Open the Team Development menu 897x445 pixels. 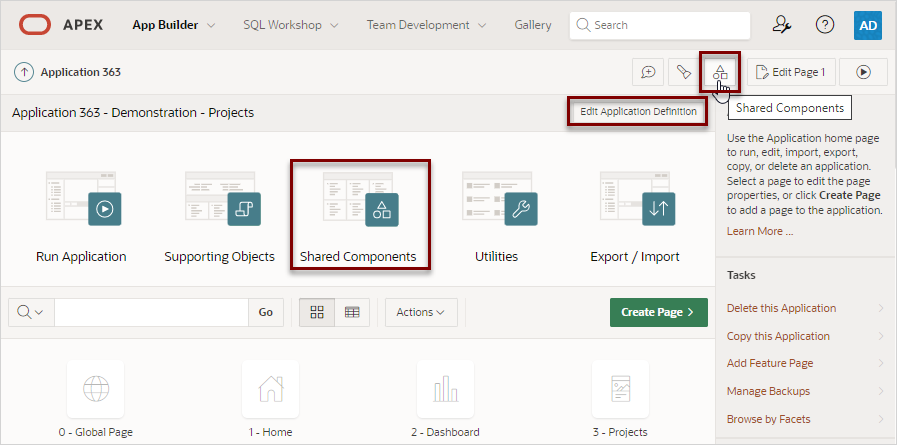pyautogui.click(x=426, y=25)
